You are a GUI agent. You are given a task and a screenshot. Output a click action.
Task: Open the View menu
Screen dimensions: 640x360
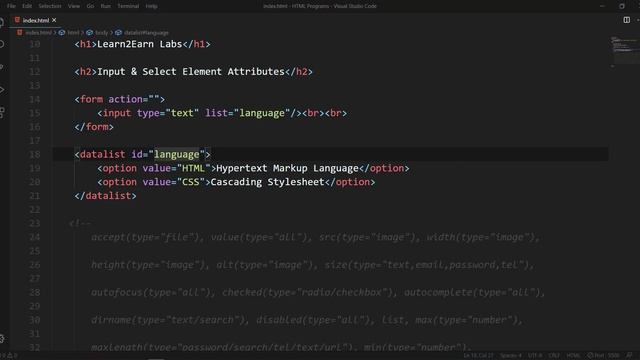[x=74, y=6]
